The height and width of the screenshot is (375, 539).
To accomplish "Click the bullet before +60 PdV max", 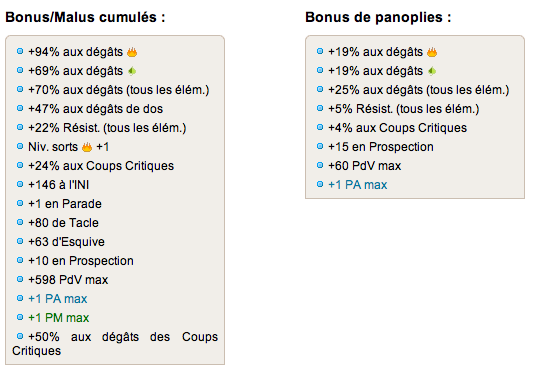I will click(x=320, y=165).
